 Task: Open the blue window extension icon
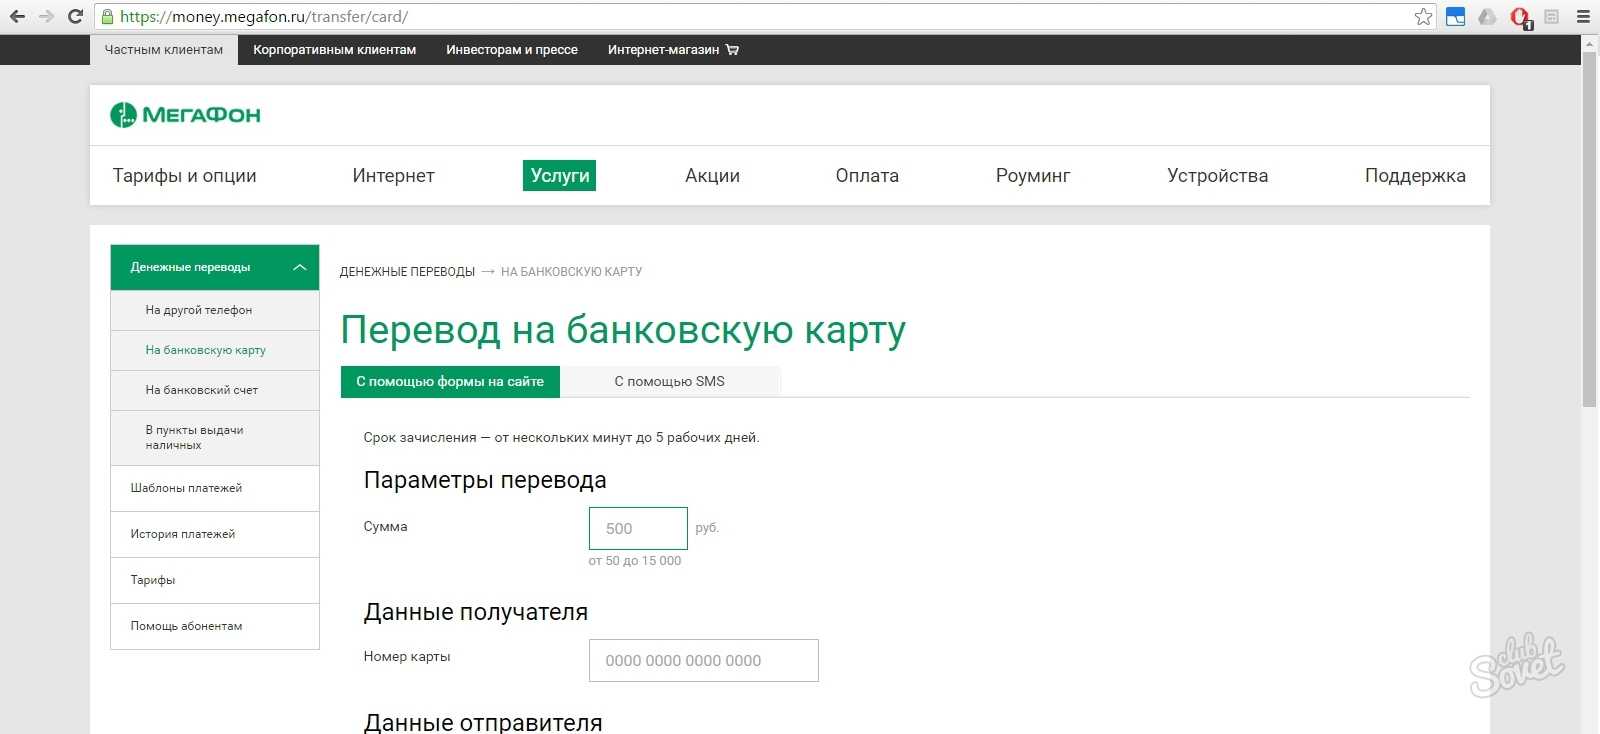coord(1455,16)
